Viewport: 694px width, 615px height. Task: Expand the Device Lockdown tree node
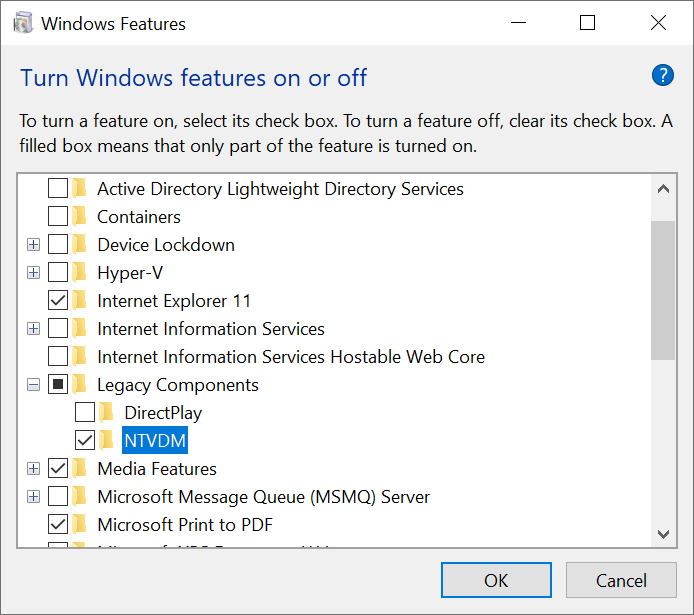tap(34, 245)
